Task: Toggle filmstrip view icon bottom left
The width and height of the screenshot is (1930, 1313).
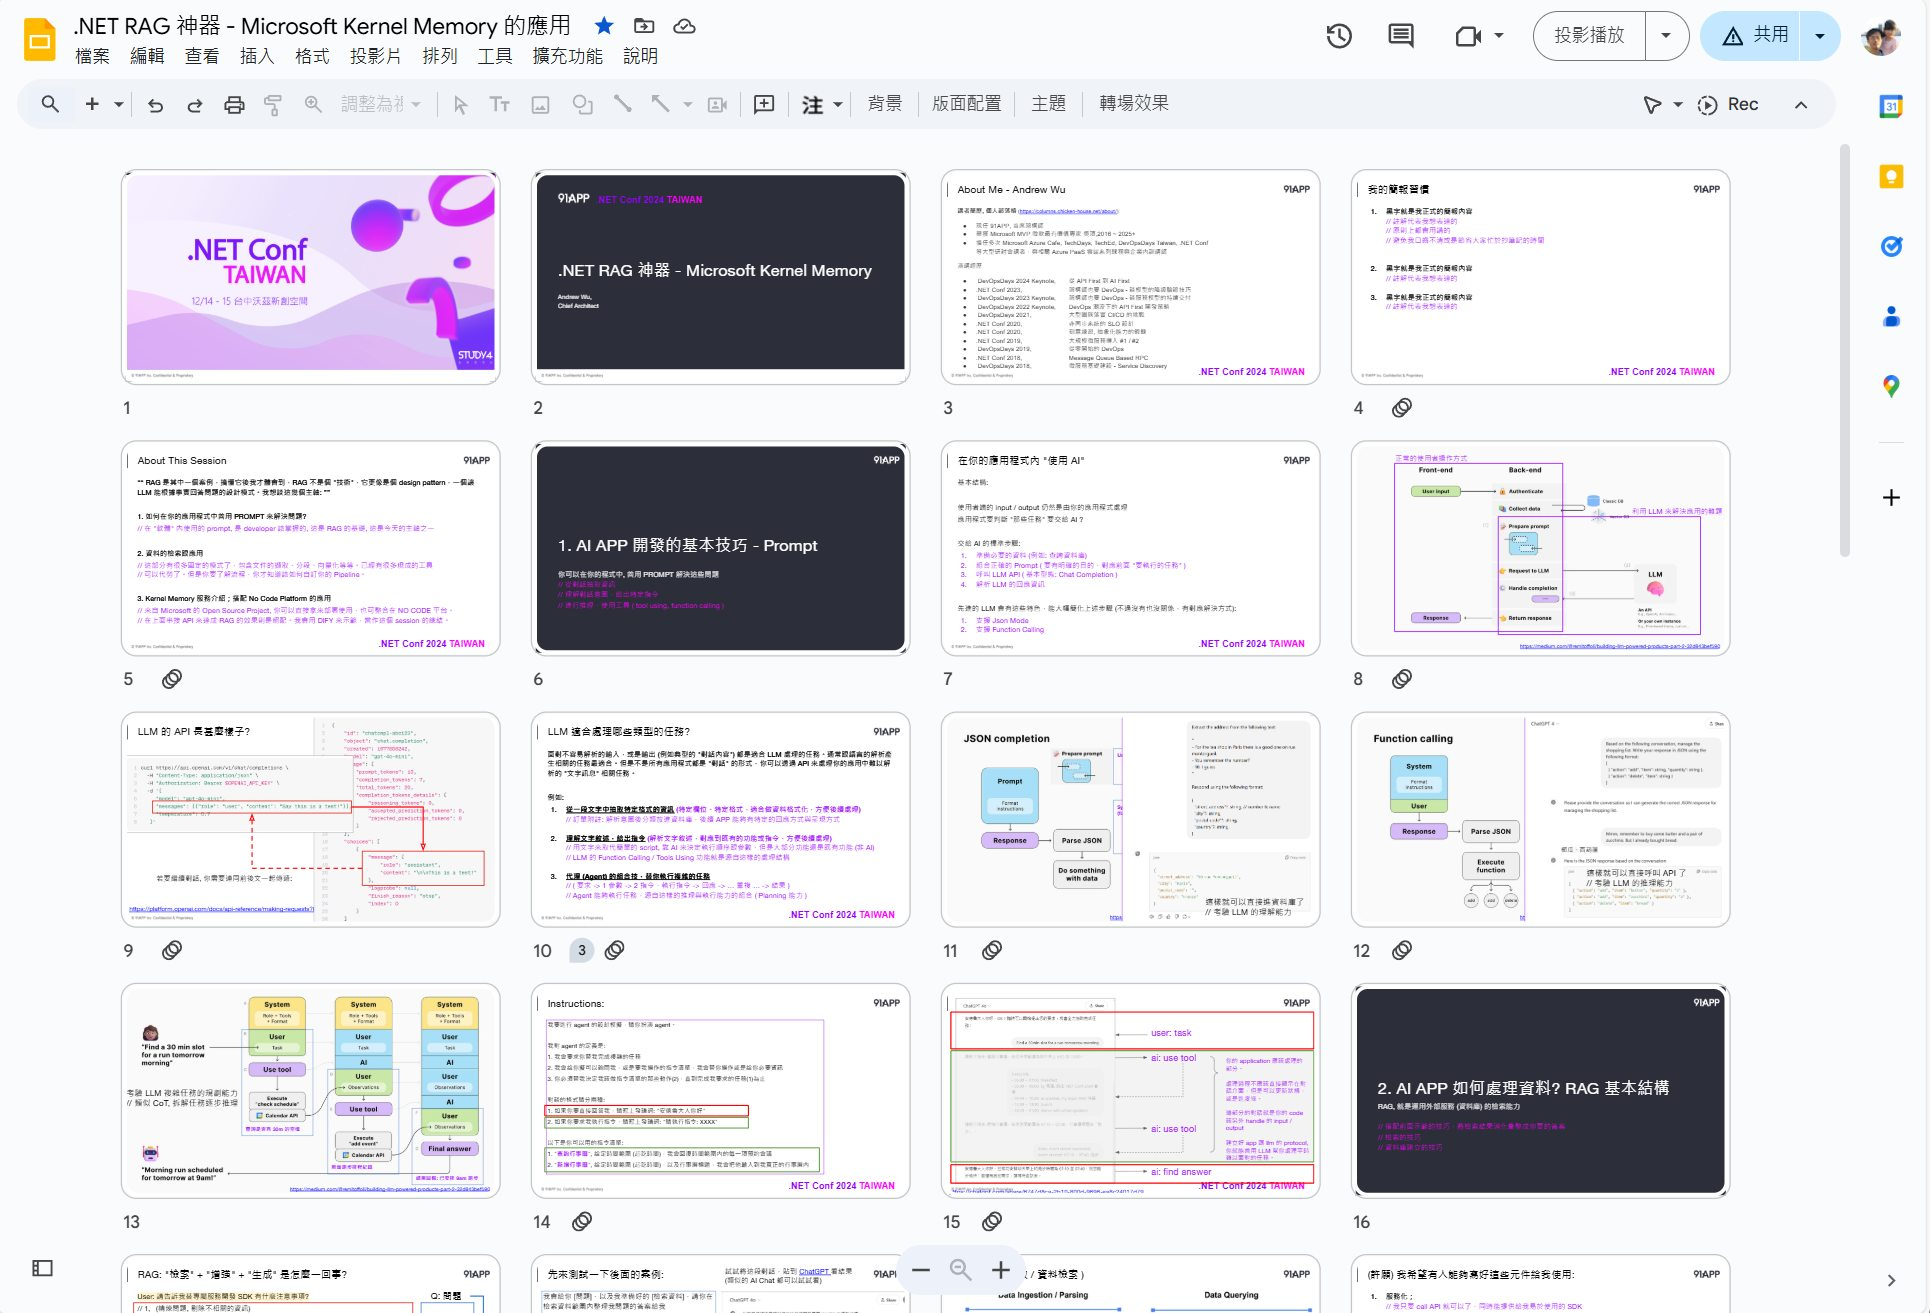Action: [42, 1268]
